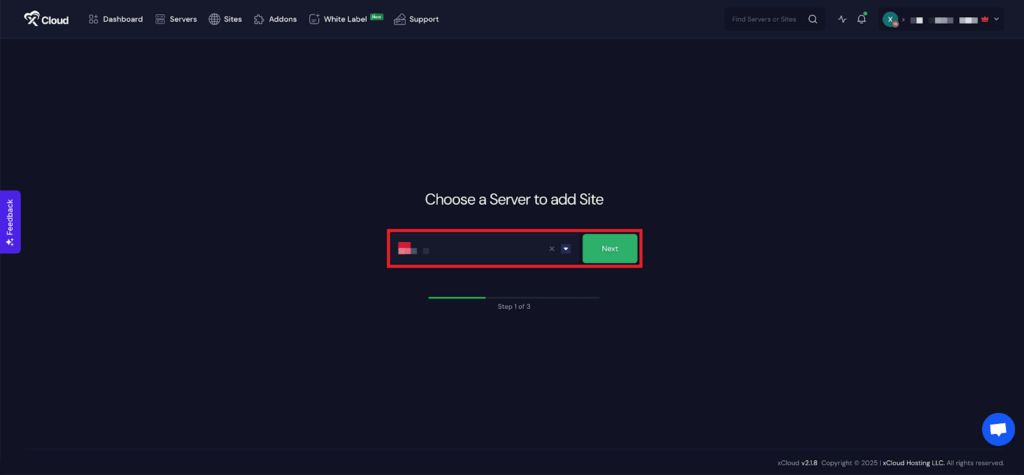Click the user avatar icon
This screenshot has height=475, width=1024.
tap(890, 19)
